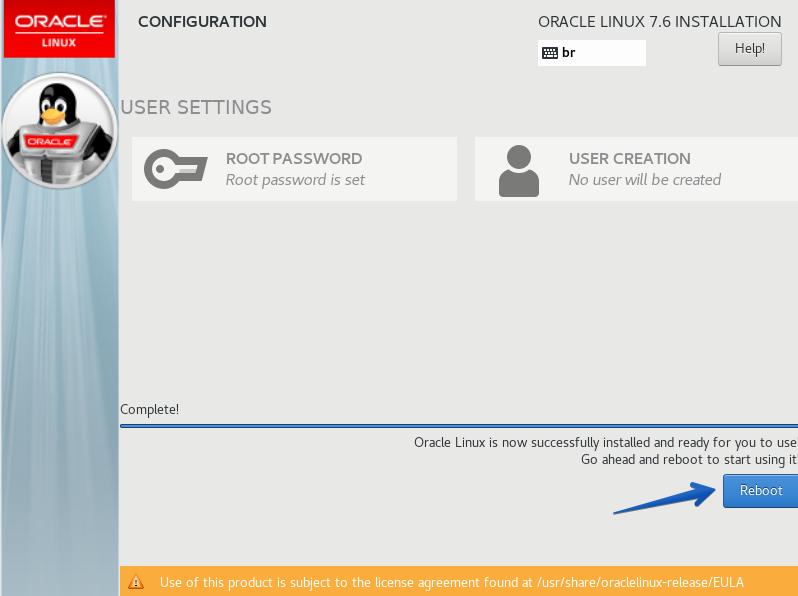Click the Oracle Linux red logo
The width and height of the screenshot is (798, 596).
point(59,29)
